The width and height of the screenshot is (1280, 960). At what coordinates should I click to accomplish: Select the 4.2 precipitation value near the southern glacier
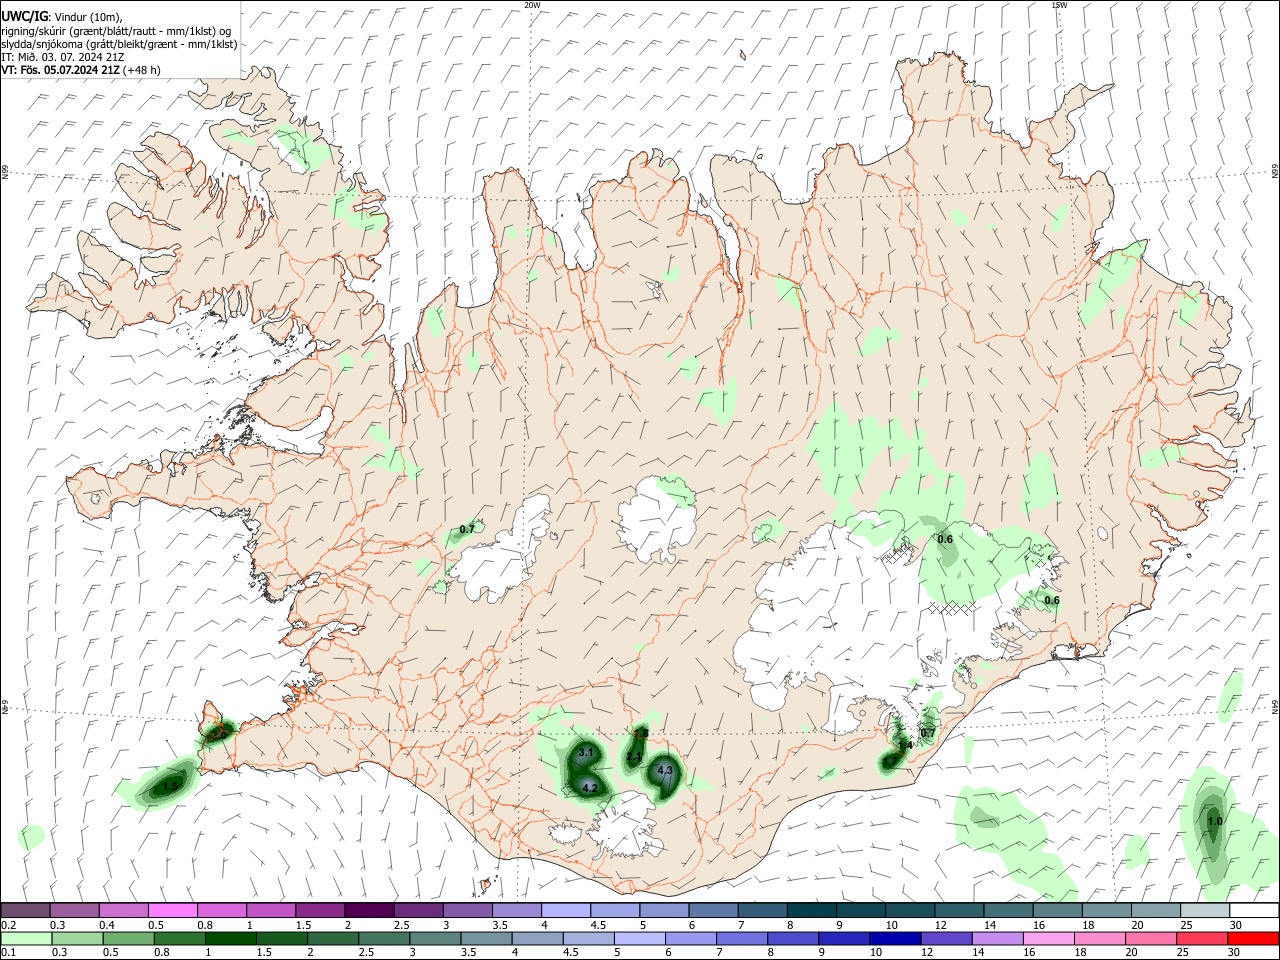(x=589, y=788)
